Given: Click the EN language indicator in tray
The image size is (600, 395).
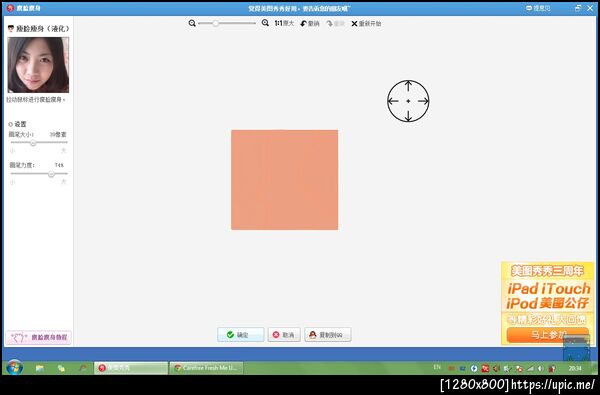Looking at the screenshot, I should point(437,367).
